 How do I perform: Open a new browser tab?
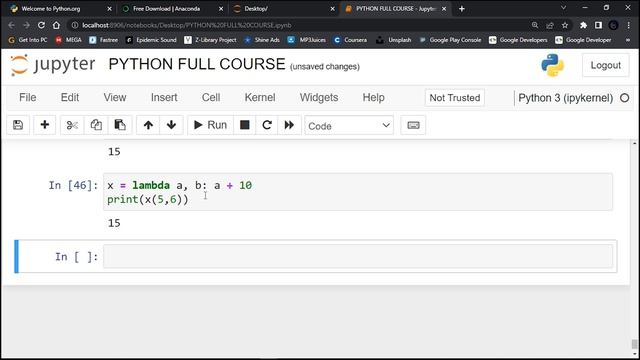[x=462, y=9]
